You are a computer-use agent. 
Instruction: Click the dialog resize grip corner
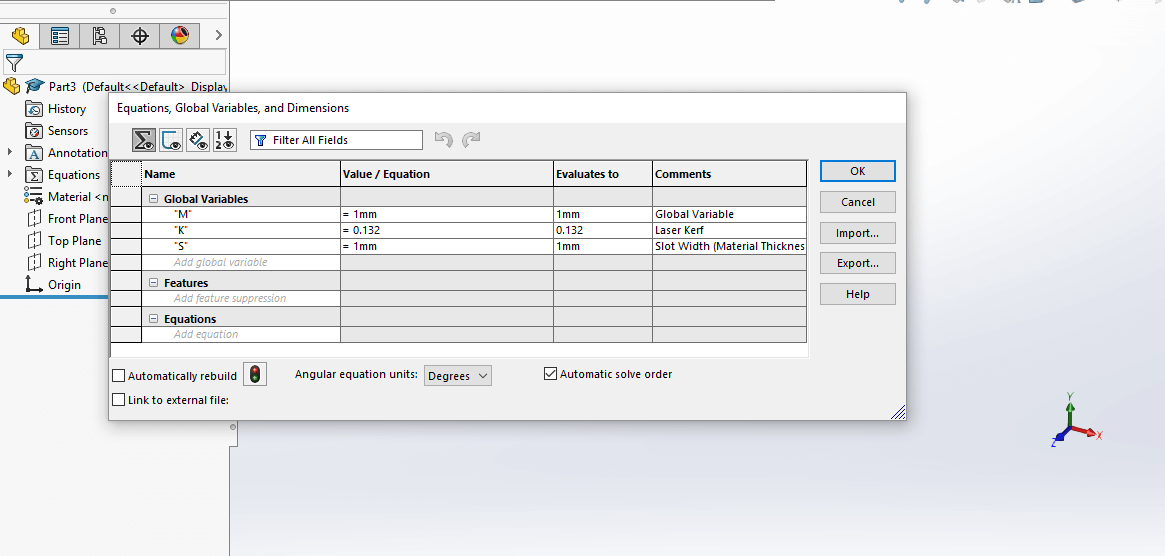point(898,412)
